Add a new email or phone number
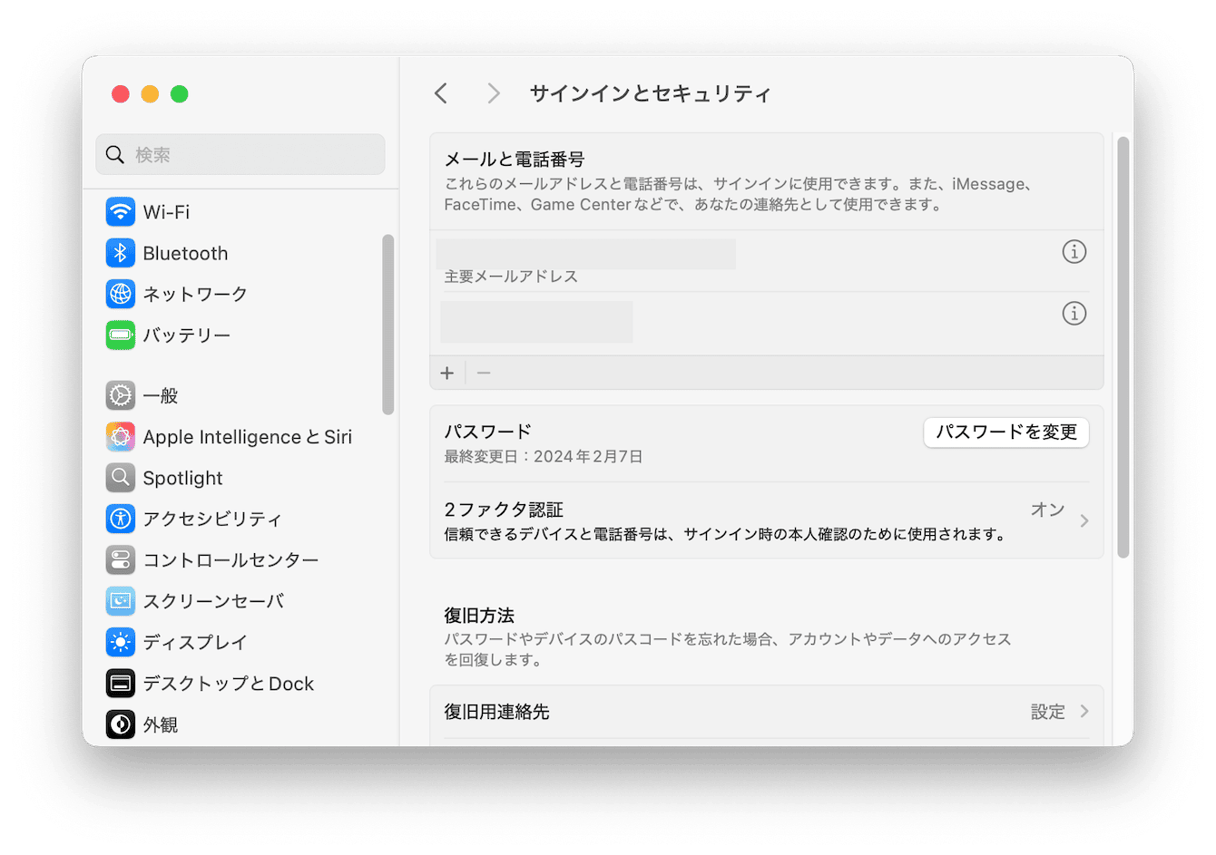 click(x=447, y=372)
